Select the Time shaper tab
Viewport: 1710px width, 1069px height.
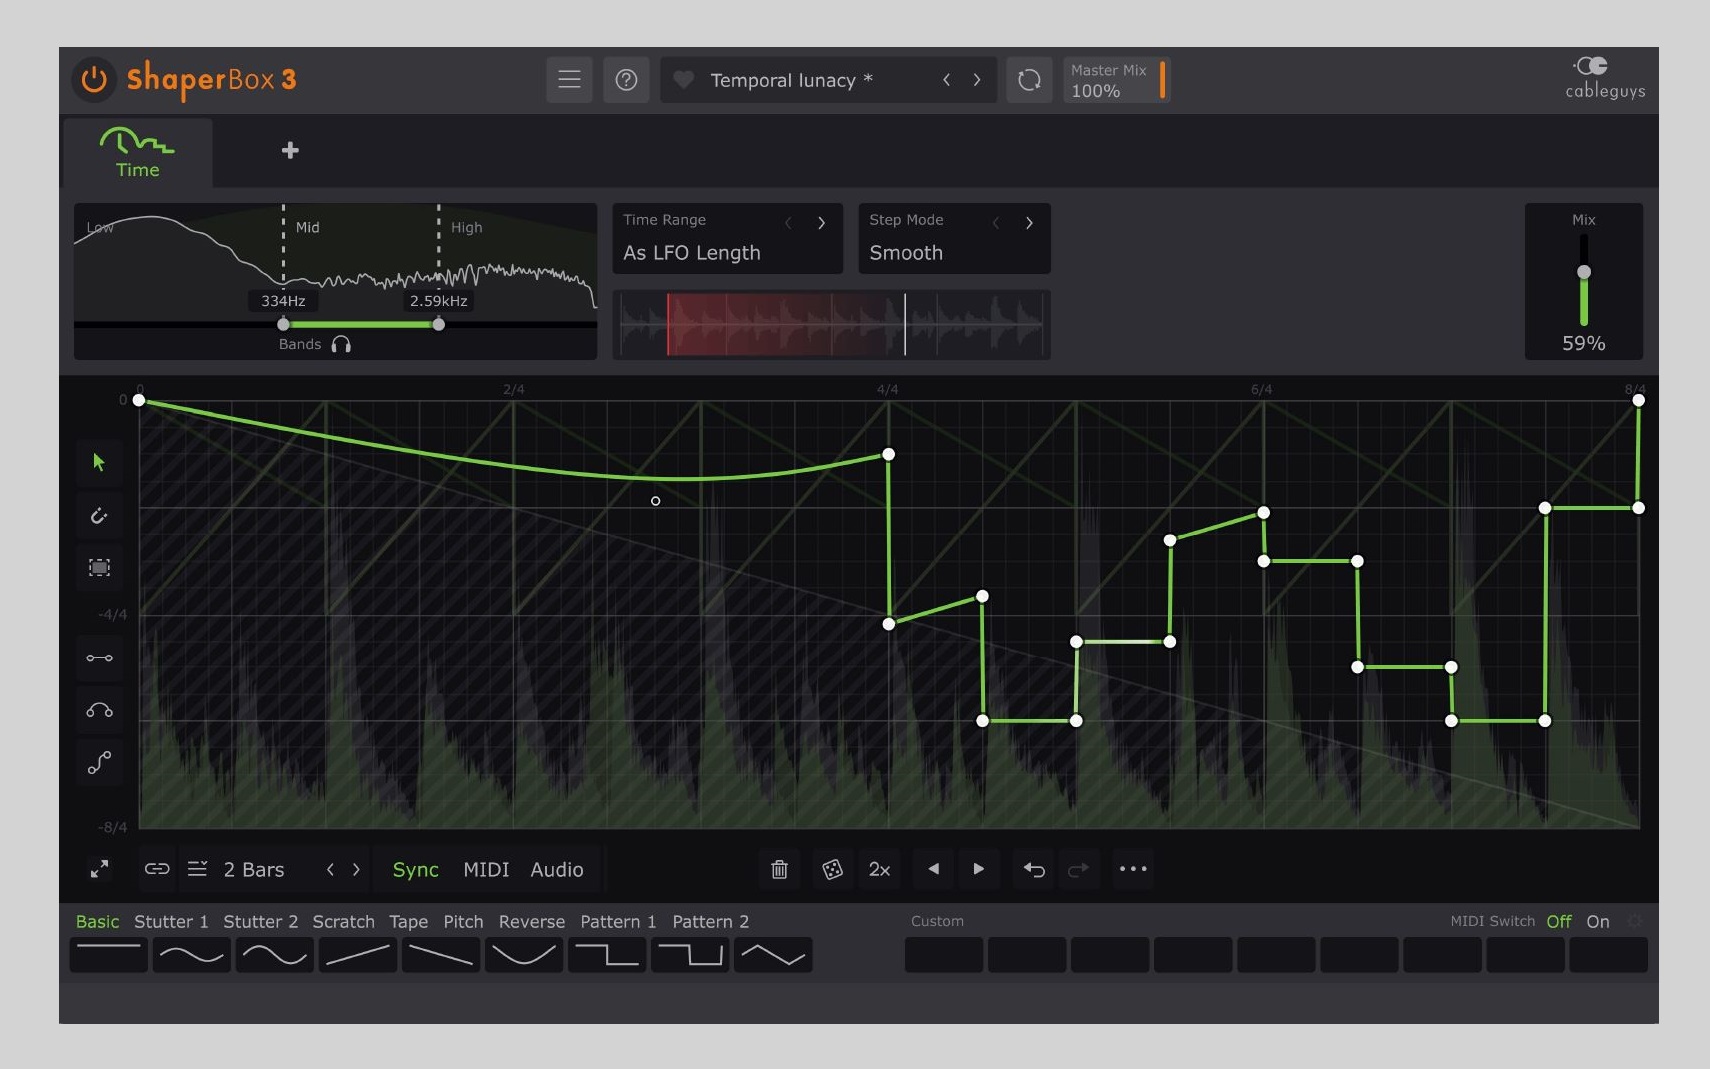point(138,153)
